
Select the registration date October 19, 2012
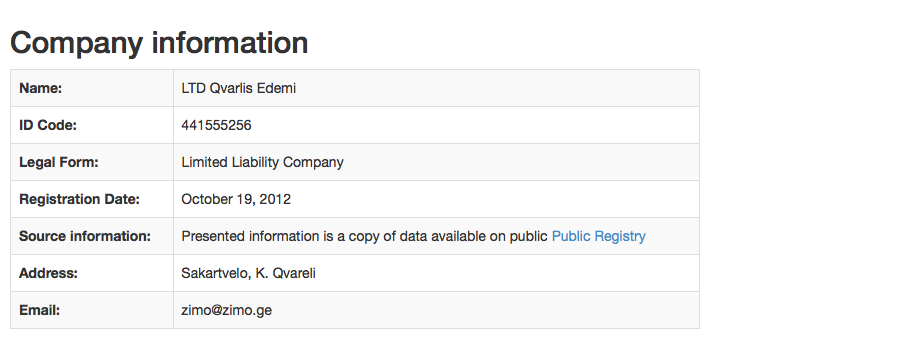pyautogui.click(x=236, y=199)
